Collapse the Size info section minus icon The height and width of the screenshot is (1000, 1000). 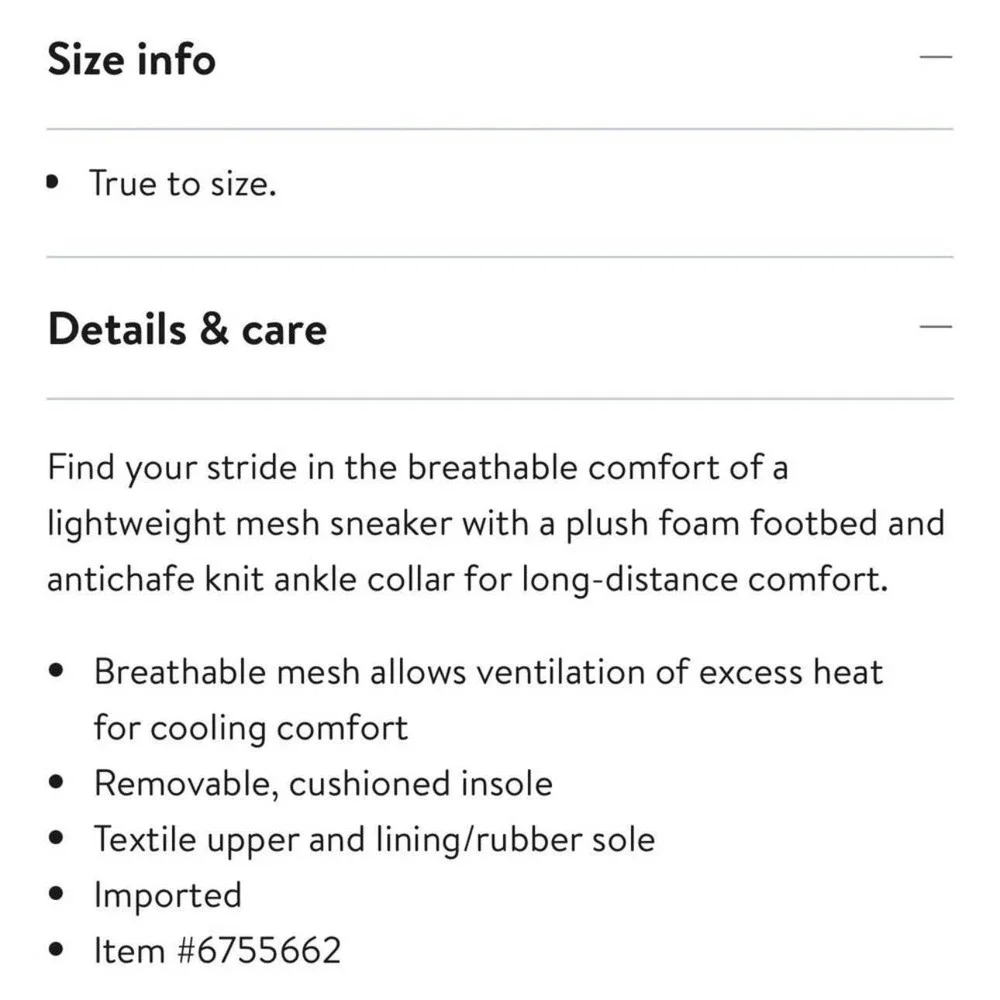point(936,57)
